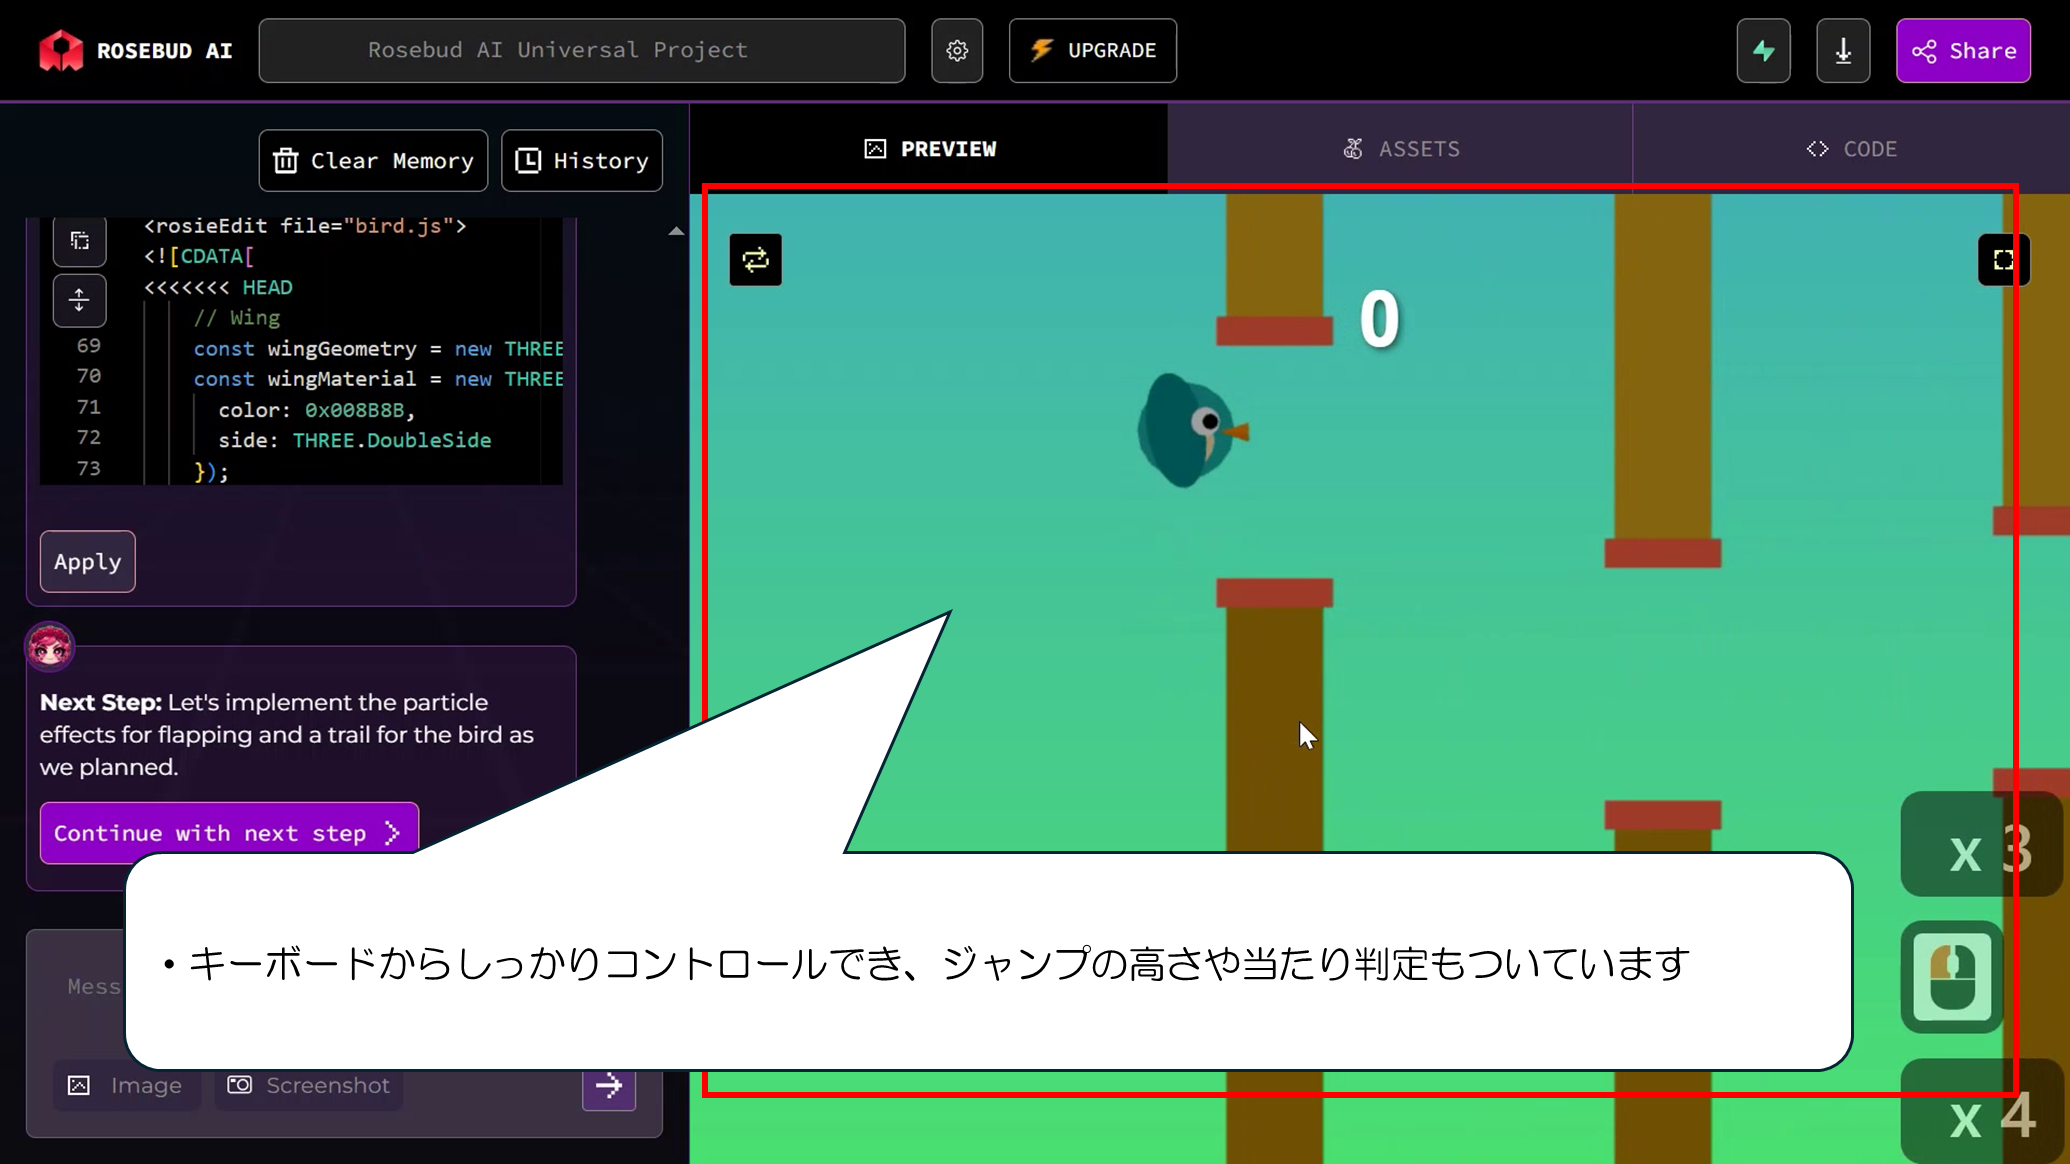2070x1164 pixels.
Task: Share the project
Action: pos(1963,50)
